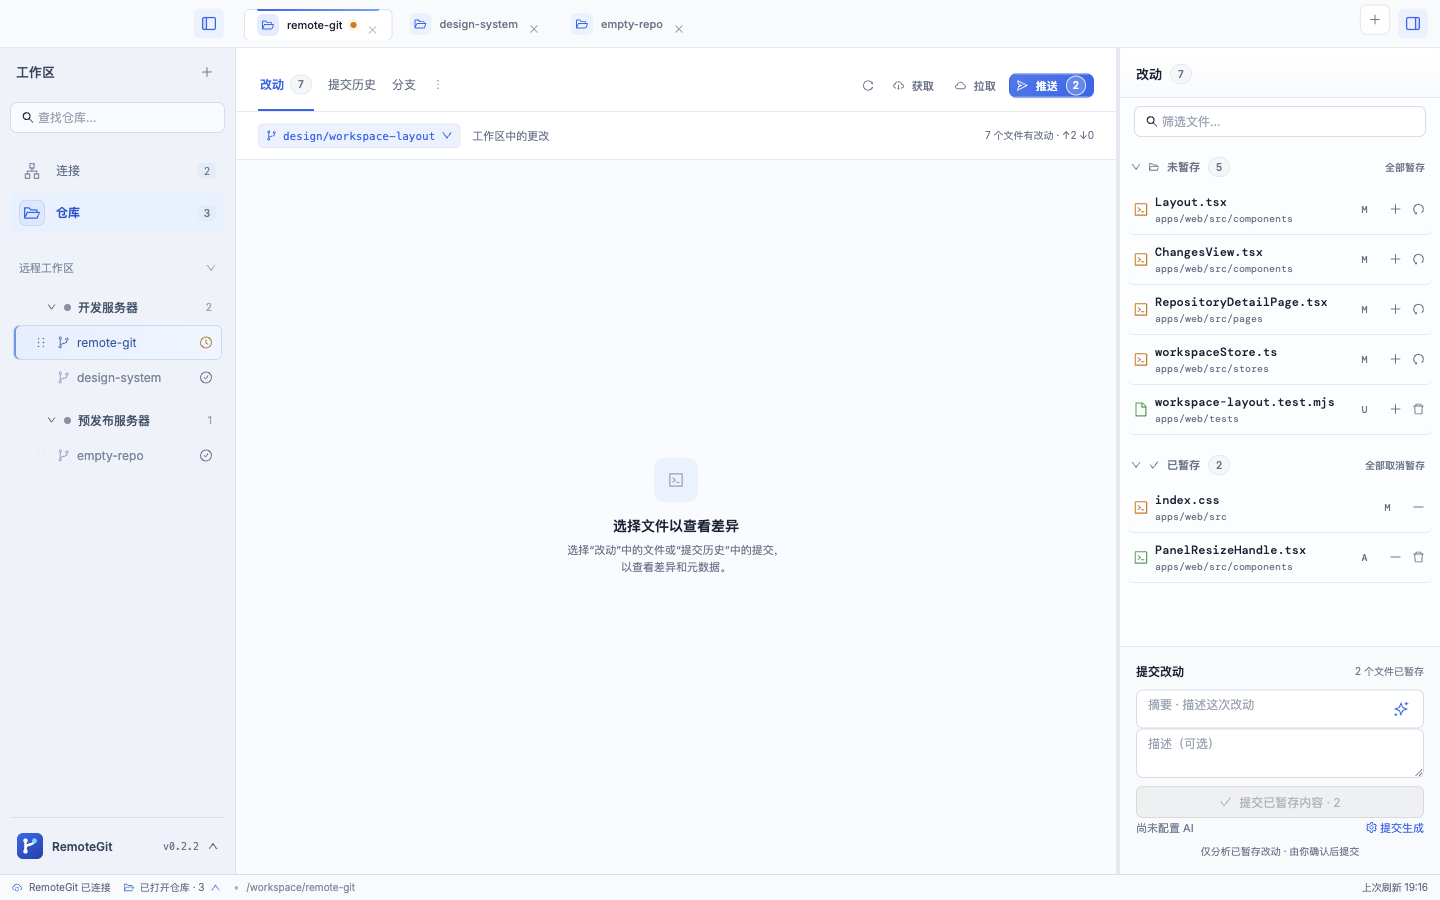Click the 提交已暂存内容 commit button

click(x=1280, y=802)
